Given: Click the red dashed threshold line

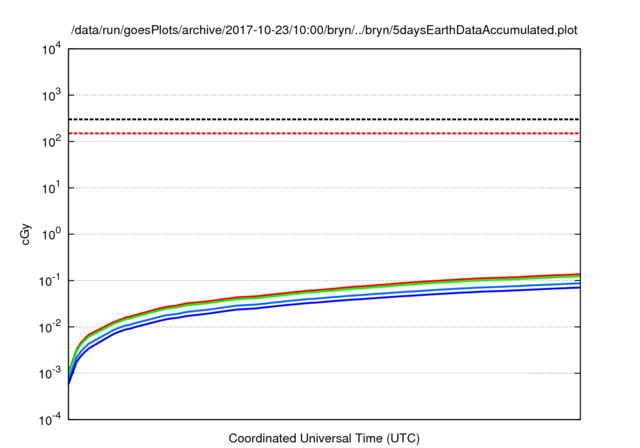Looking at the screenshot, I should point(324,133).
